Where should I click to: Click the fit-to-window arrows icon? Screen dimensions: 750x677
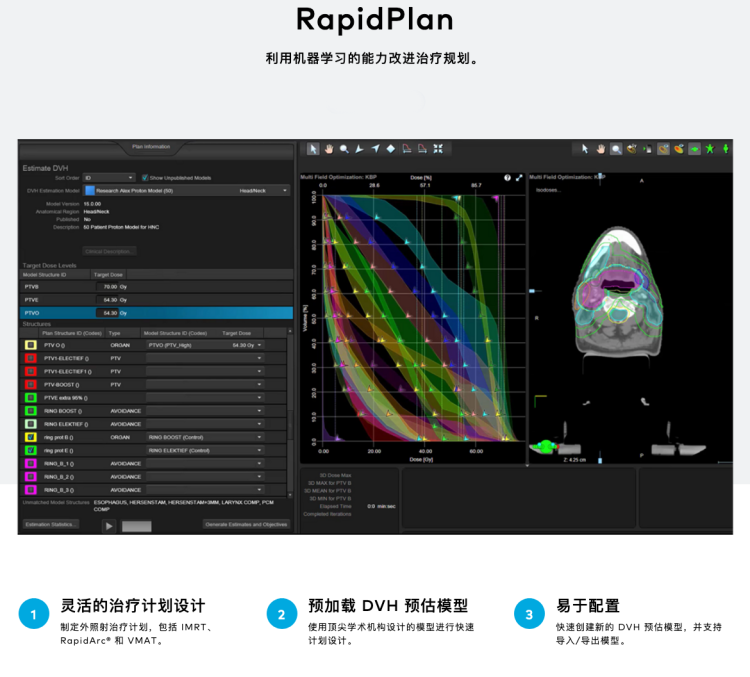click(x=438, y=149)
